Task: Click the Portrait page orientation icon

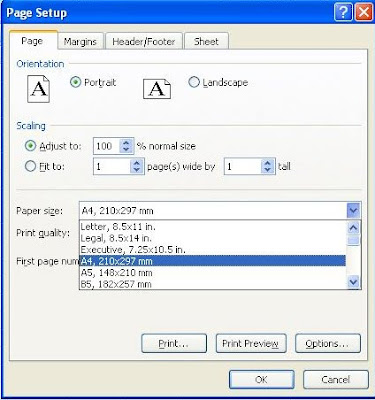Action: [x=38, y=89]
